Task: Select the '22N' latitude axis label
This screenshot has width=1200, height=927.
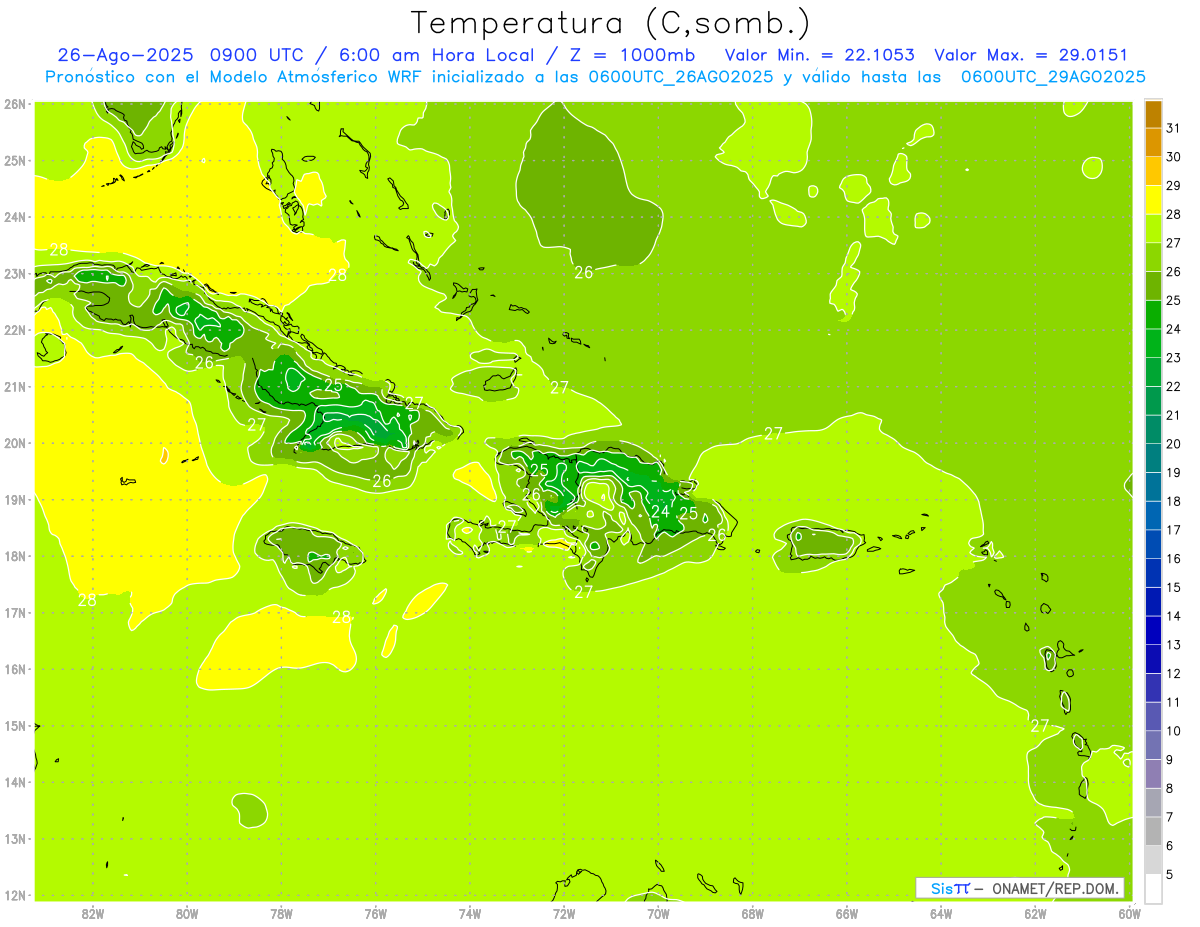Action: pos(15,330)
